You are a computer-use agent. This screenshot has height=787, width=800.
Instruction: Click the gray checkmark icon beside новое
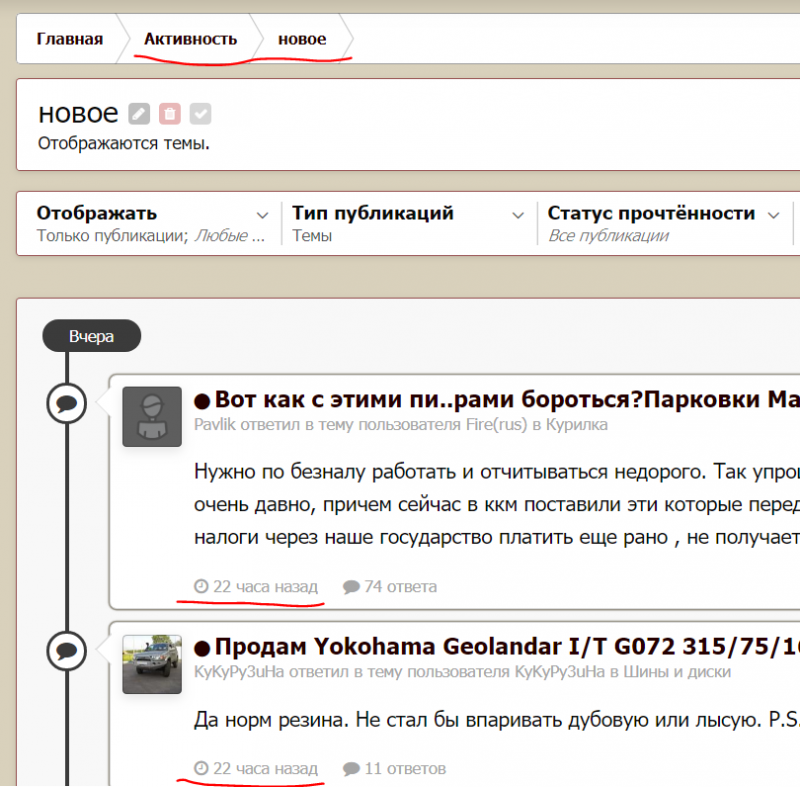[200, 114]
